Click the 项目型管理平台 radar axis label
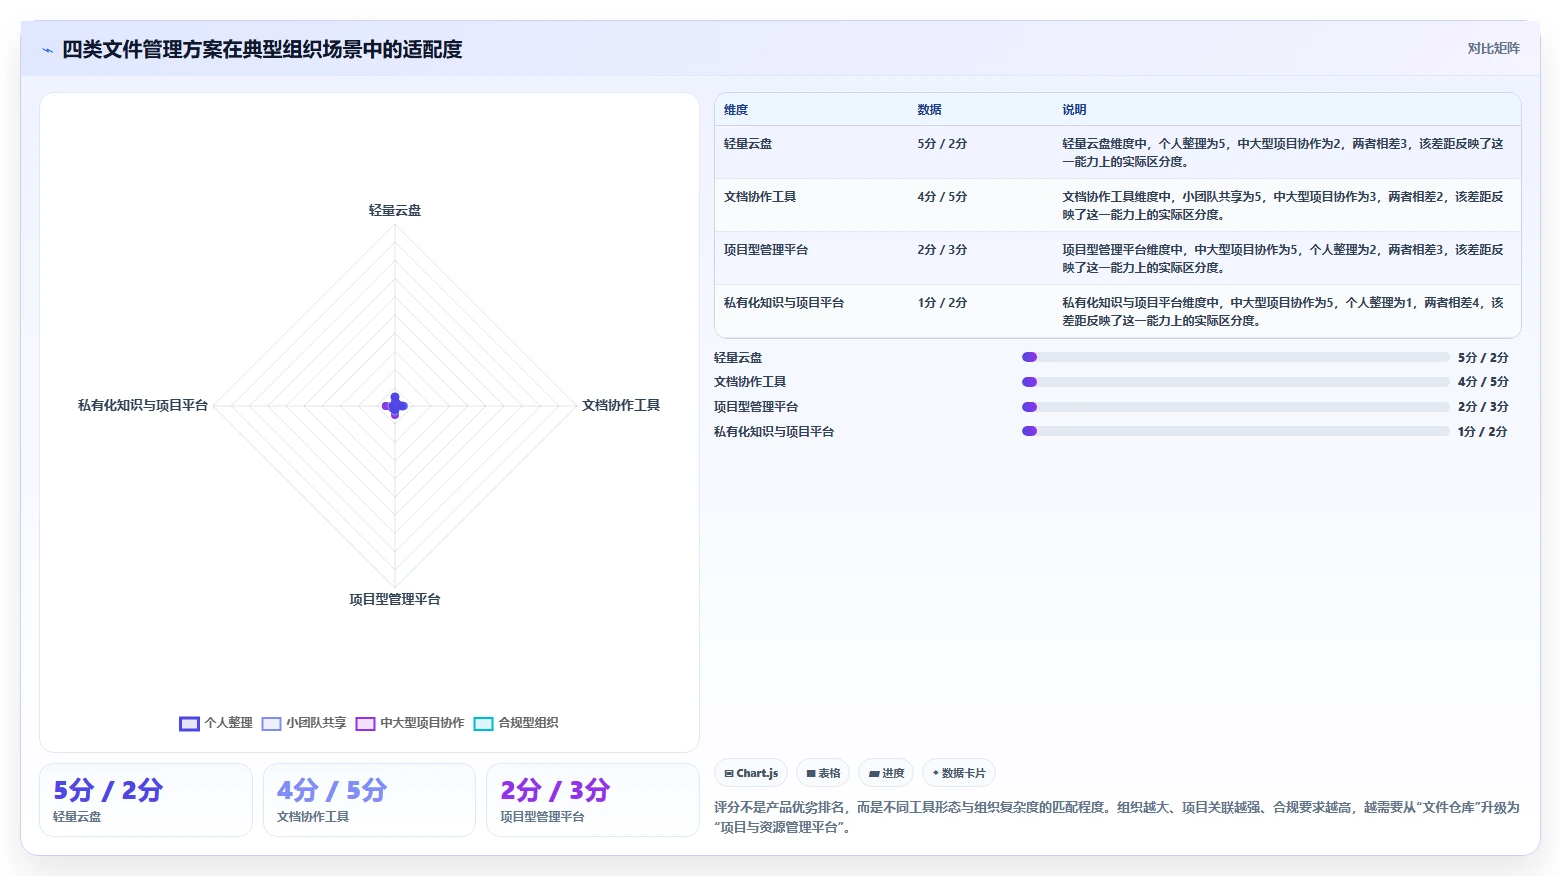This screenshot has width=1561, height=876. point(395,599)
